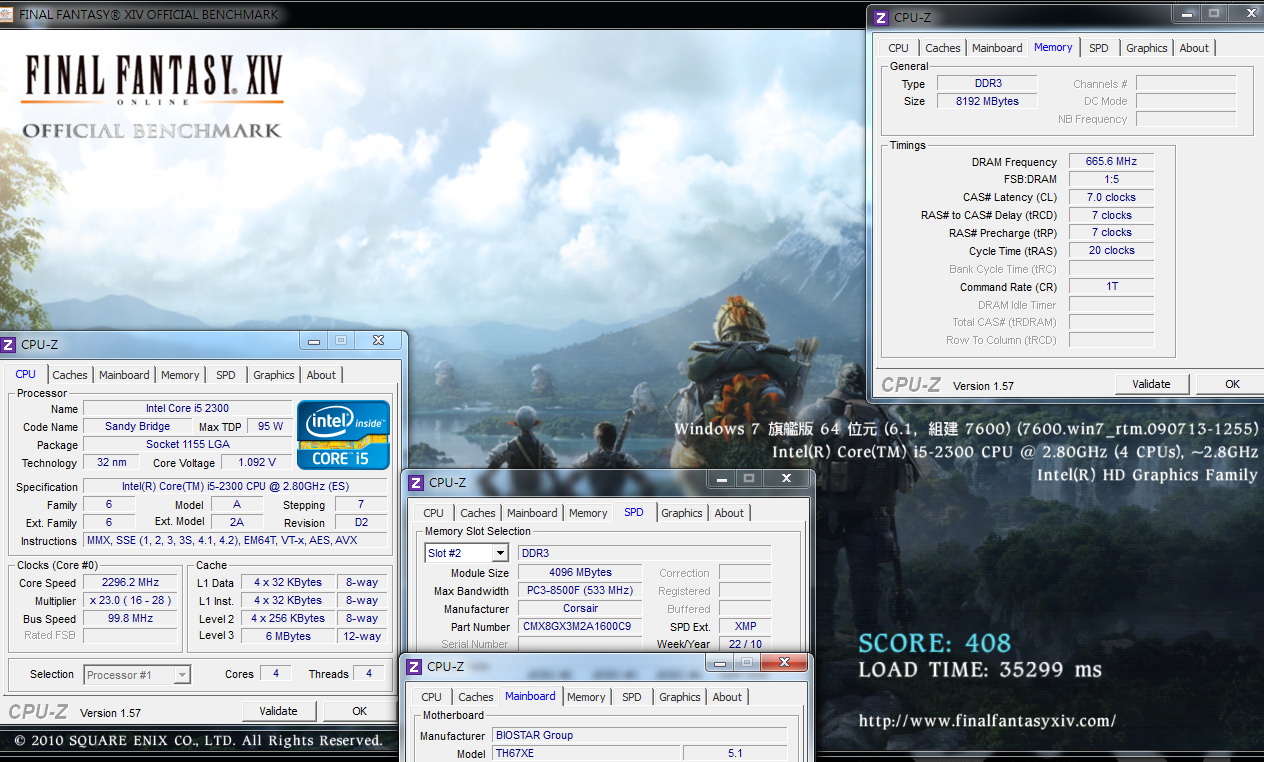
Task: Open Graphics tab in the SPD window
Action: tap(682, 513)
